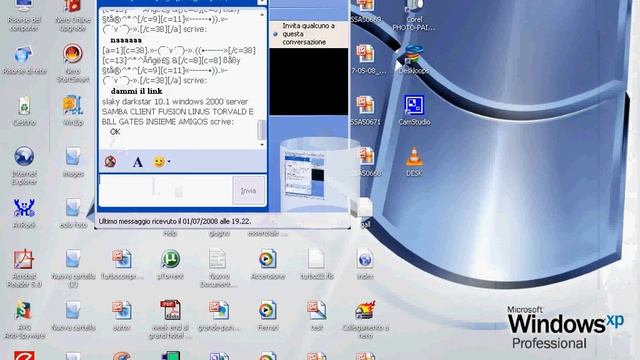The height and width of the screenshot is (360, 640).
Task: Click the chat history scrollbar up arrow
Action: pyautogui.click(x=262, y=14)
